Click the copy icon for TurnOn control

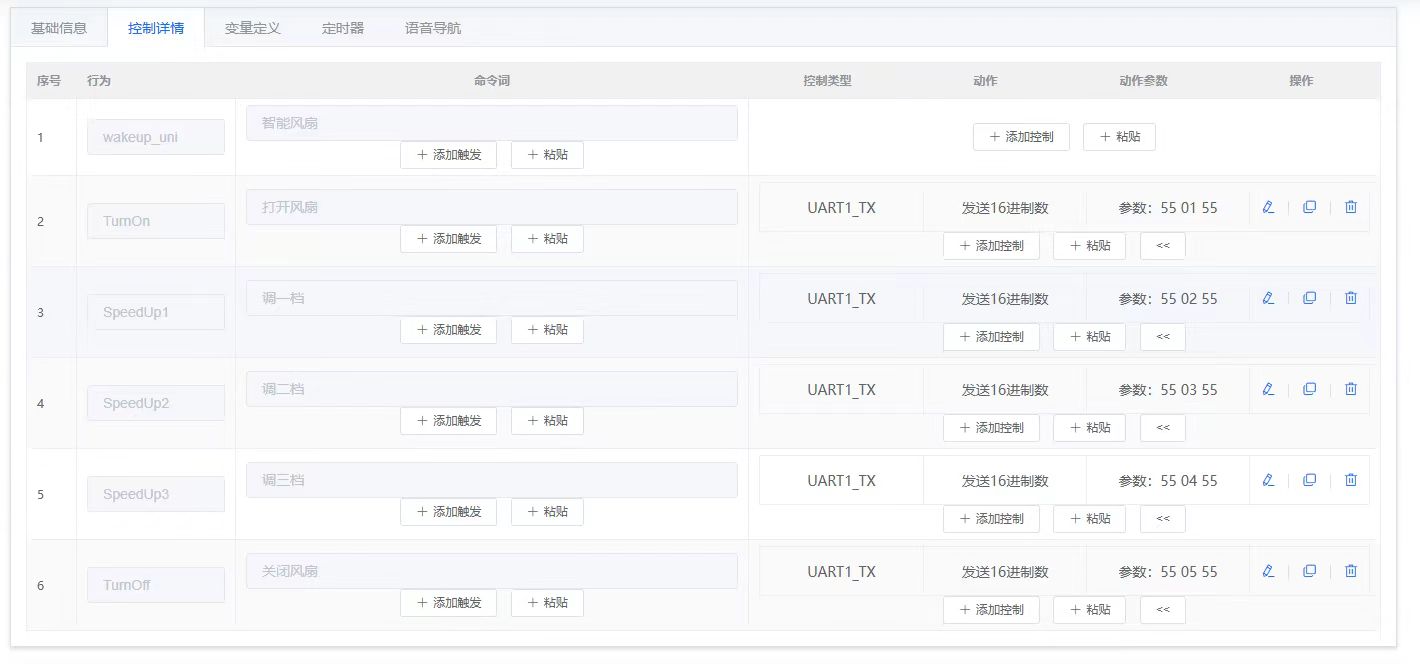click(1309, 207)
